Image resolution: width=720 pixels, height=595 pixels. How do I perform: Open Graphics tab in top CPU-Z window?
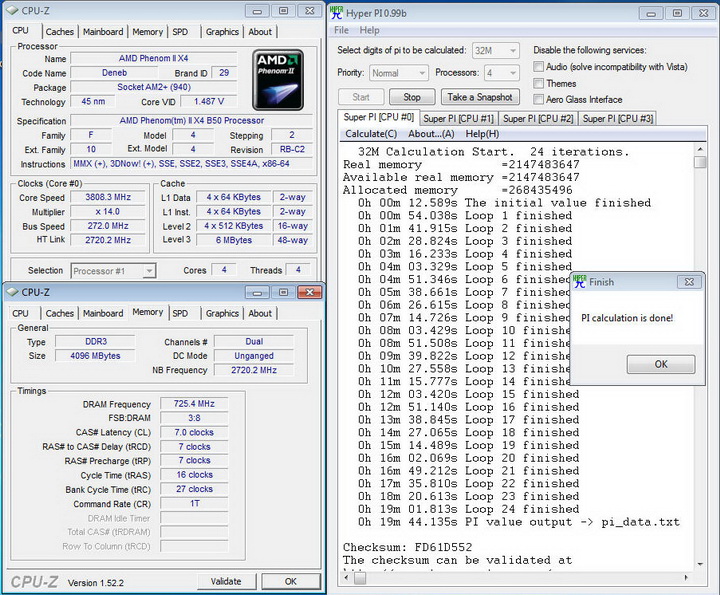click(x=222, y=32)
